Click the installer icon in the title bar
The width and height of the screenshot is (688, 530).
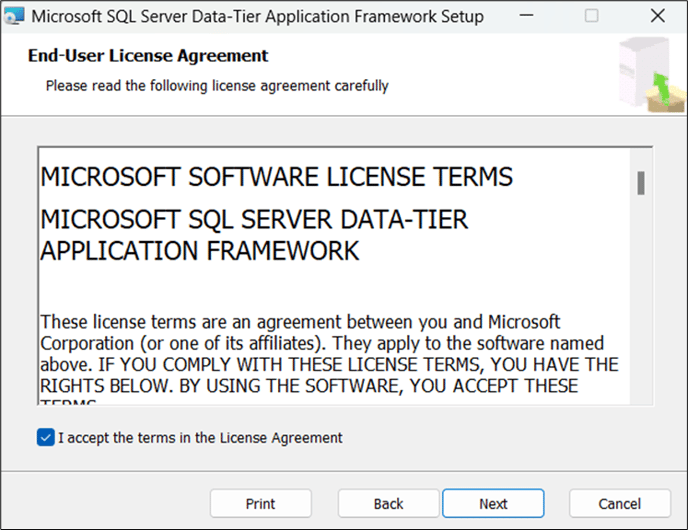coord(15,17)
